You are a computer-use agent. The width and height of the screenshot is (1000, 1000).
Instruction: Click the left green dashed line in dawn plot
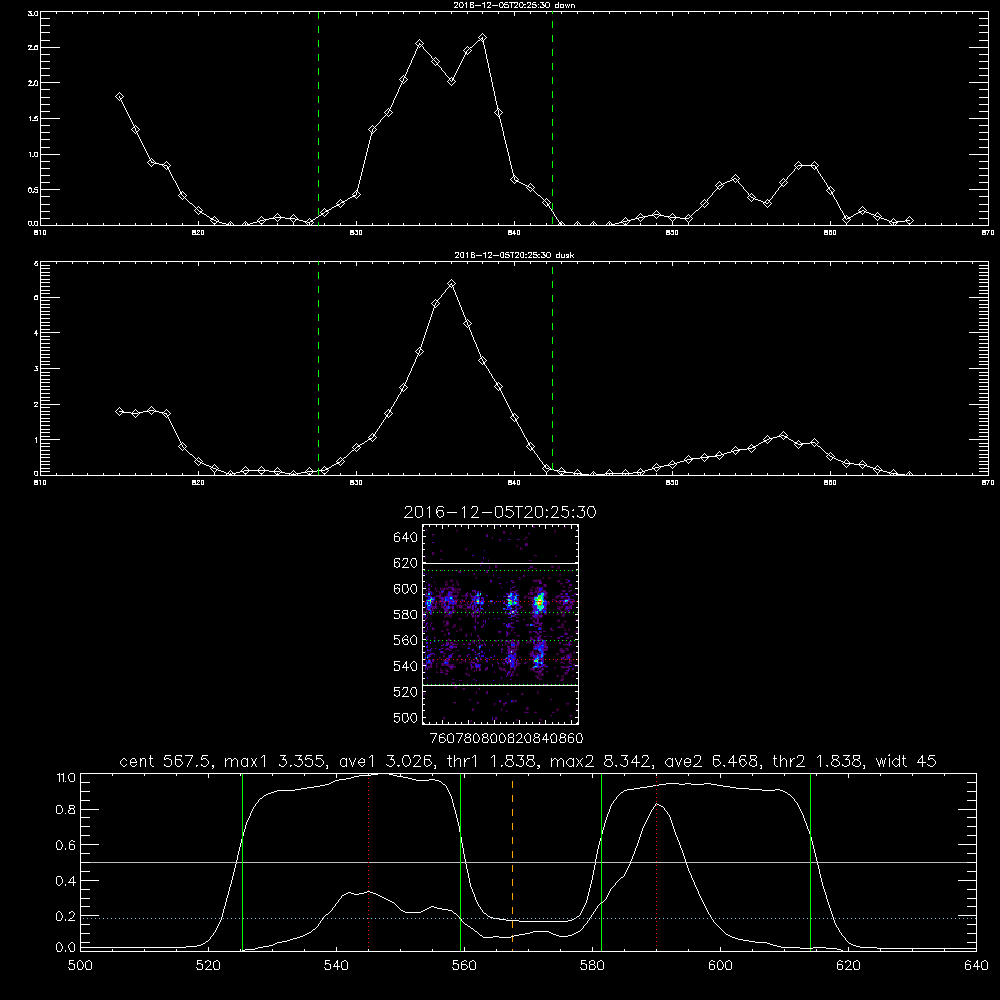pos(318,119)
